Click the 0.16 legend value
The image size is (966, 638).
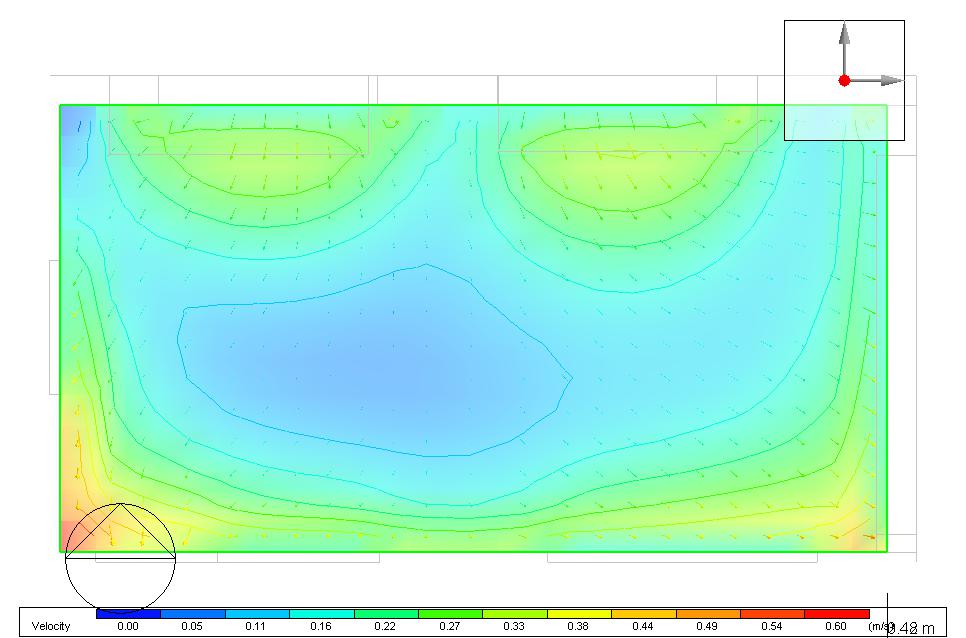[321, 626]
